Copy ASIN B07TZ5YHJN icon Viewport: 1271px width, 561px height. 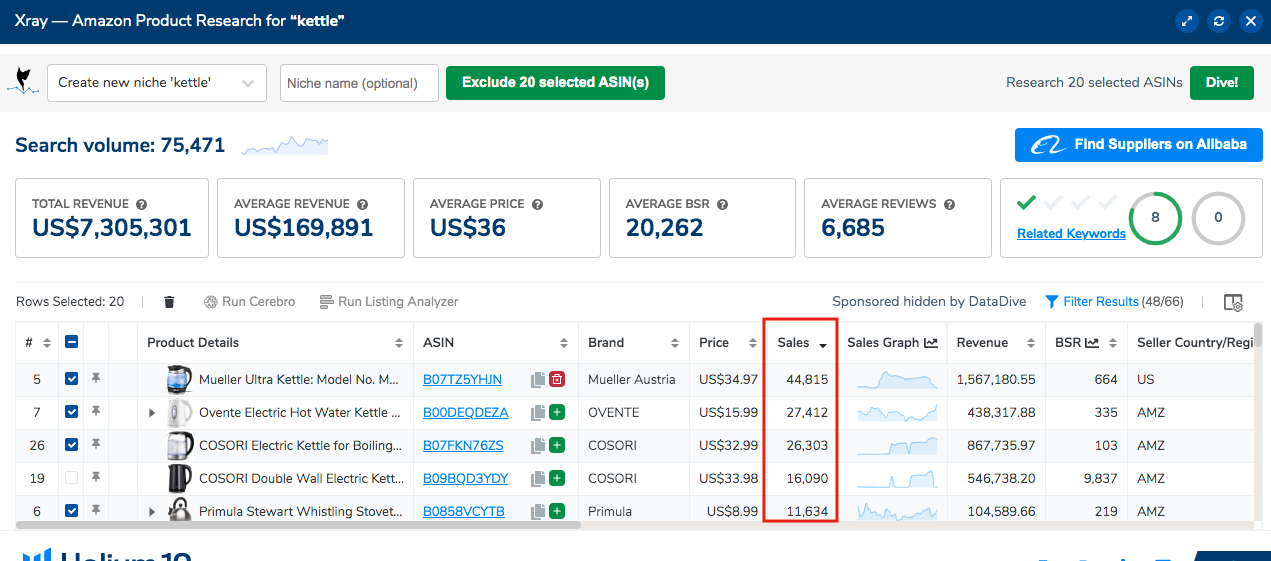538,380
